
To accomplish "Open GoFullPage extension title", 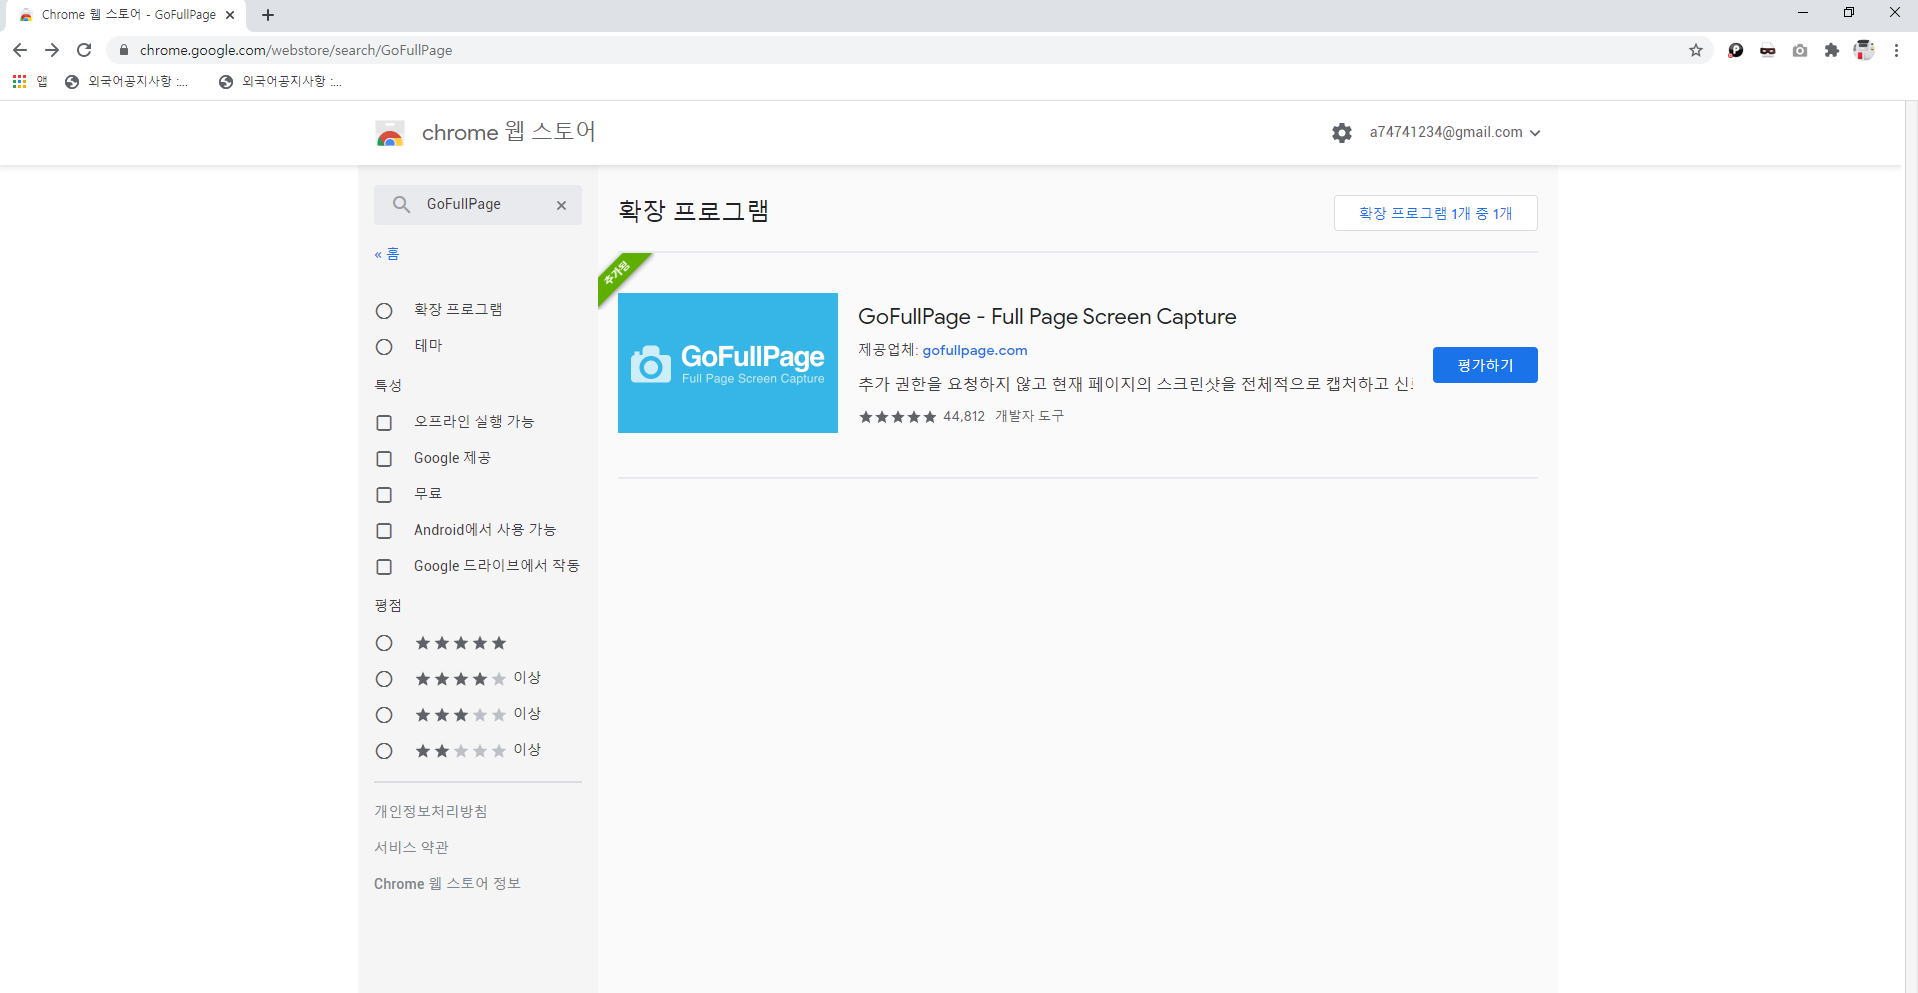I will (1047, 317).
